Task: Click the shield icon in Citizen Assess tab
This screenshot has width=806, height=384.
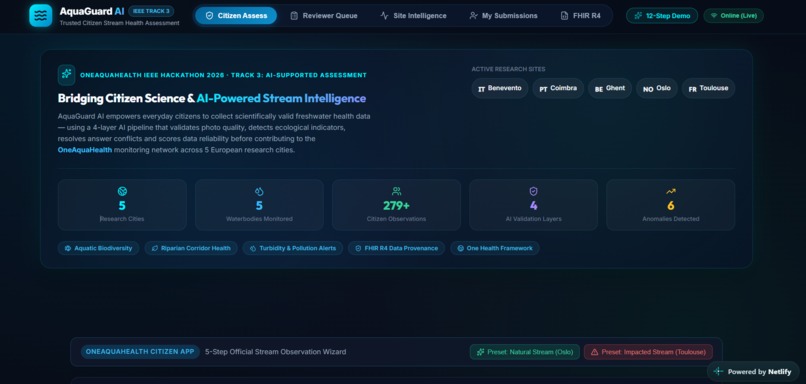Action: tap(209, 15)
